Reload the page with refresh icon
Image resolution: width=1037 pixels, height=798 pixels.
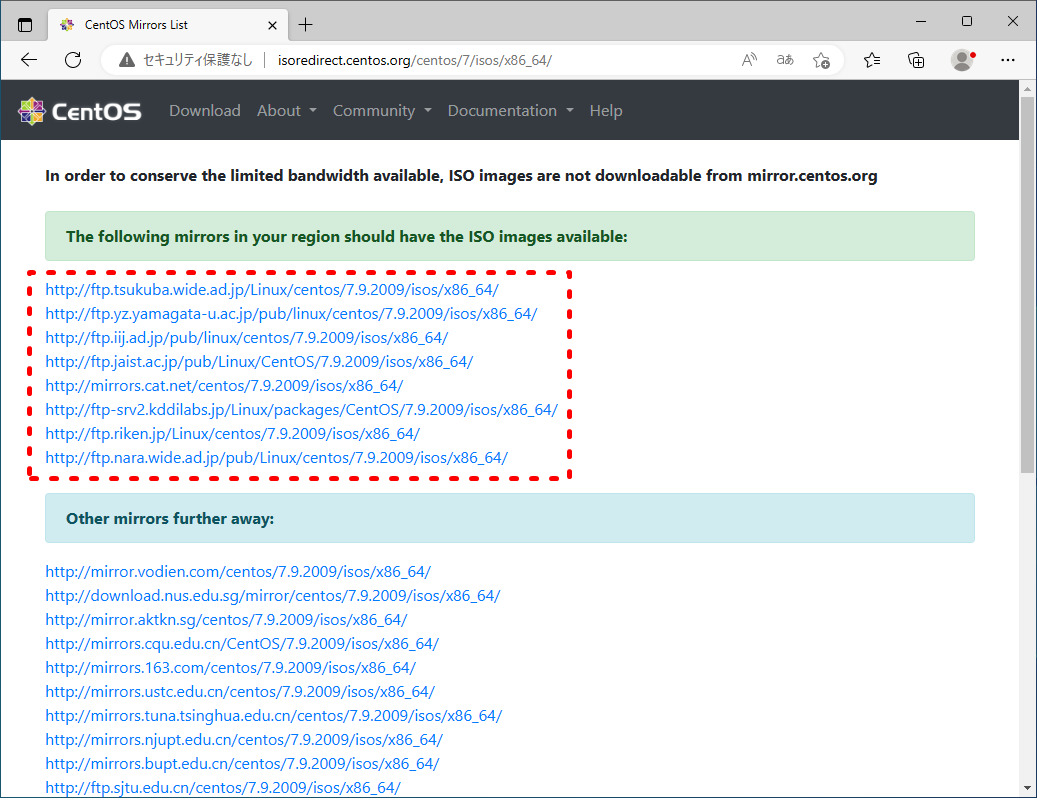click(x=73, y=60)
